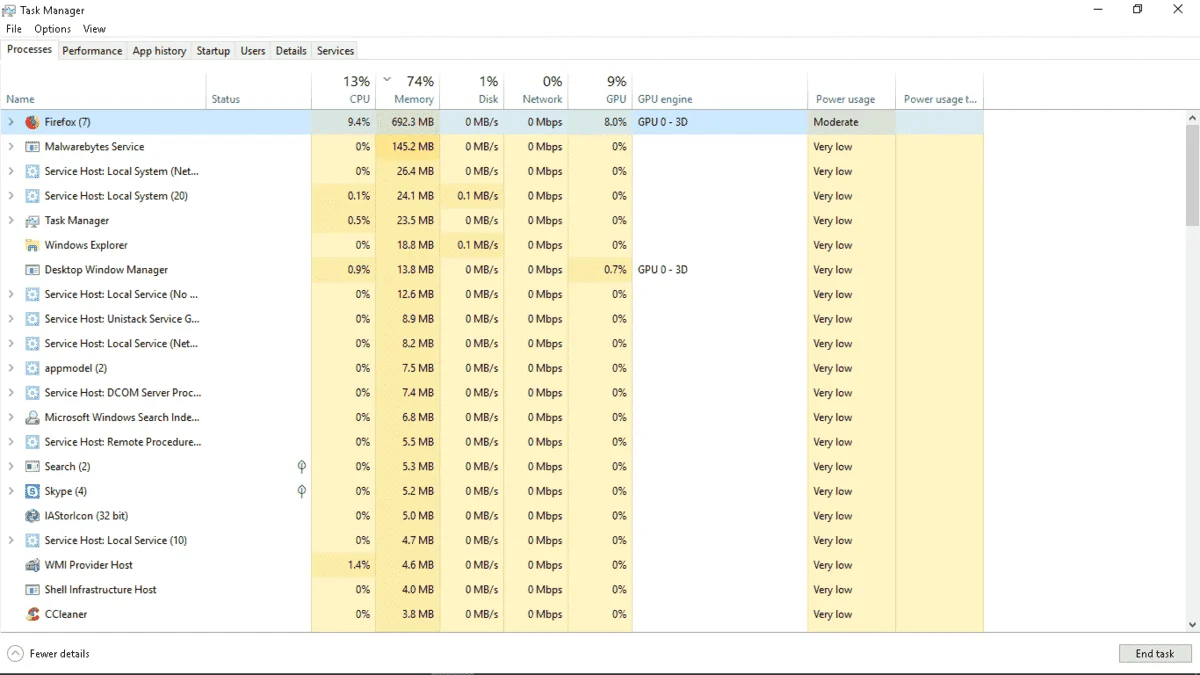Screen dimensions: 1200x675
Task: Click the Skype process icon
Action: pyautogui.click(x=32, y=491)
